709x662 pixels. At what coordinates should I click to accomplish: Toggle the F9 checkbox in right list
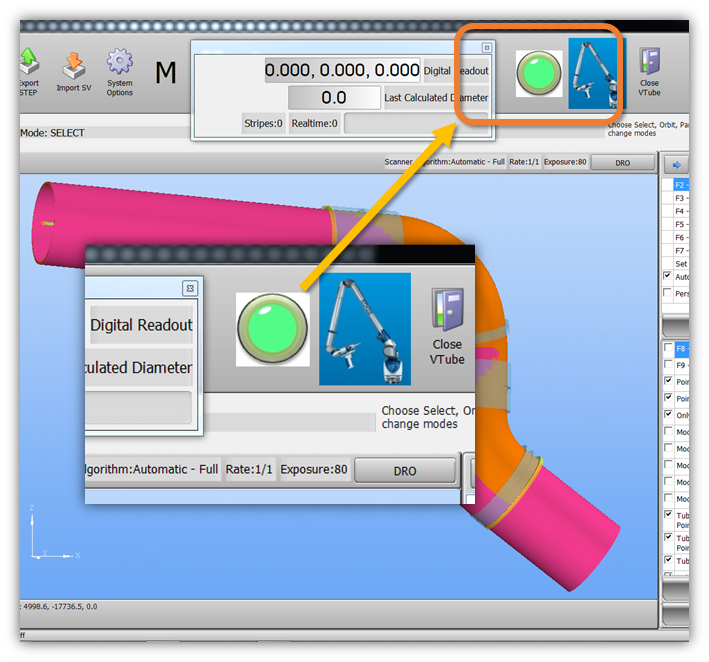tap(668, 365)
